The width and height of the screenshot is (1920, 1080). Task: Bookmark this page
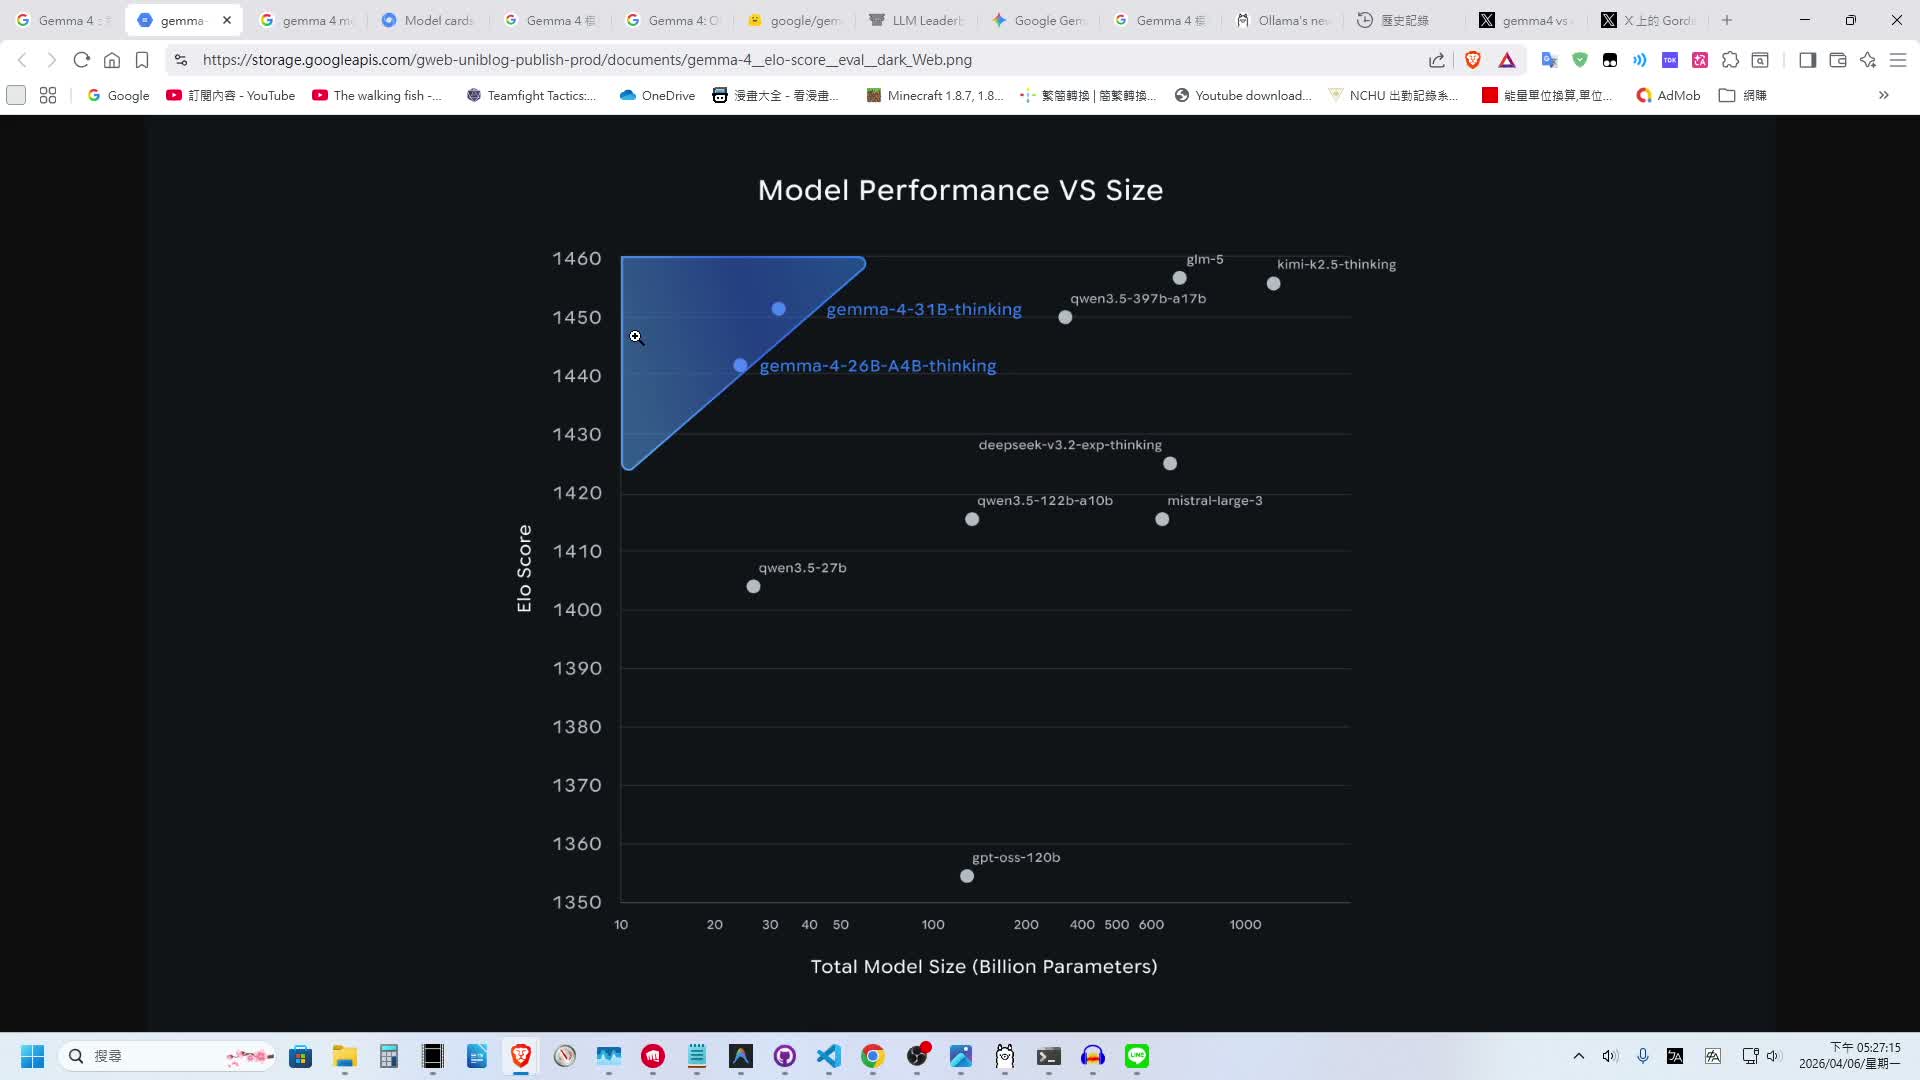(x=142, y=60)
